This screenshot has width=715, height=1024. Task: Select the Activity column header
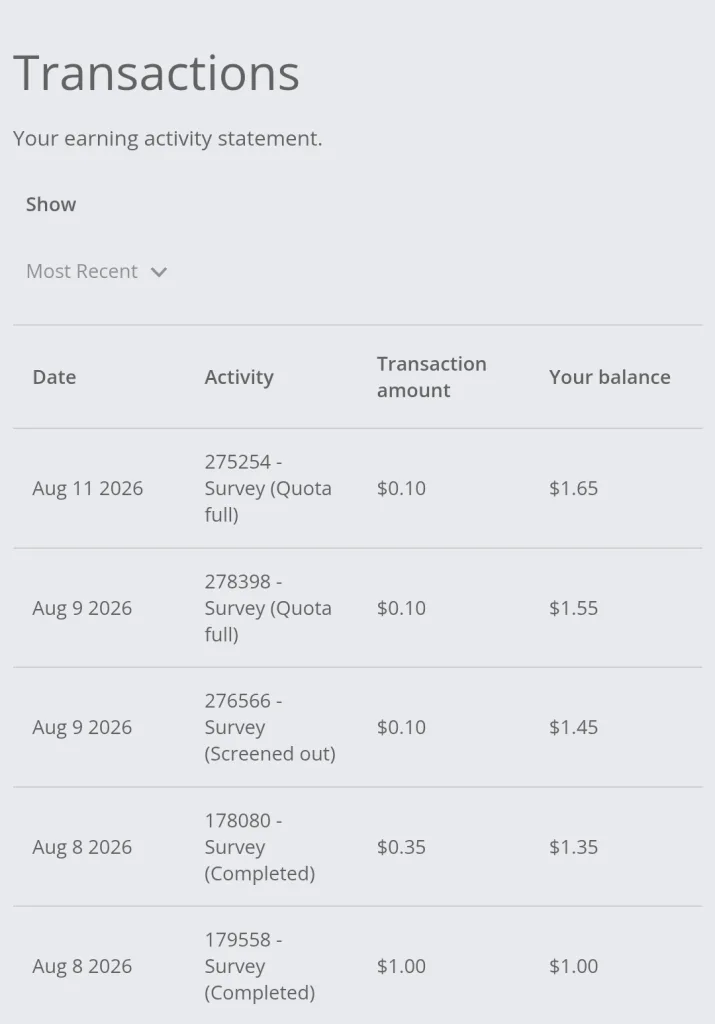pos(239,377)
